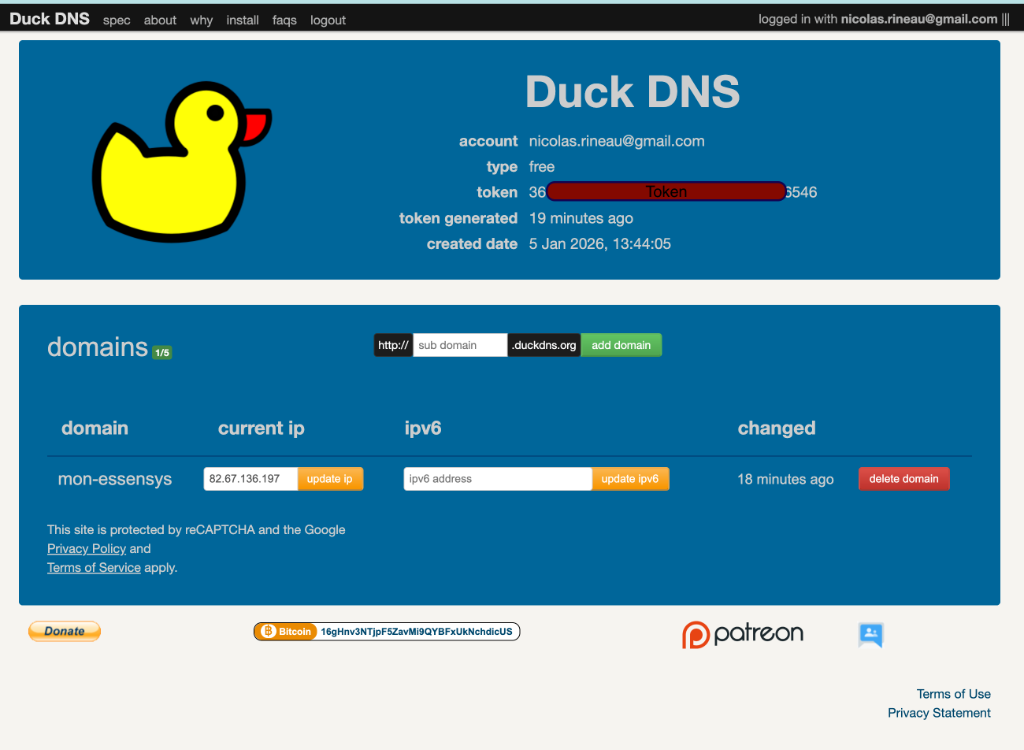The image size is (1024, 750).
Task: Delete the mon-essensys domain
Action: click(x=903, y=478)
